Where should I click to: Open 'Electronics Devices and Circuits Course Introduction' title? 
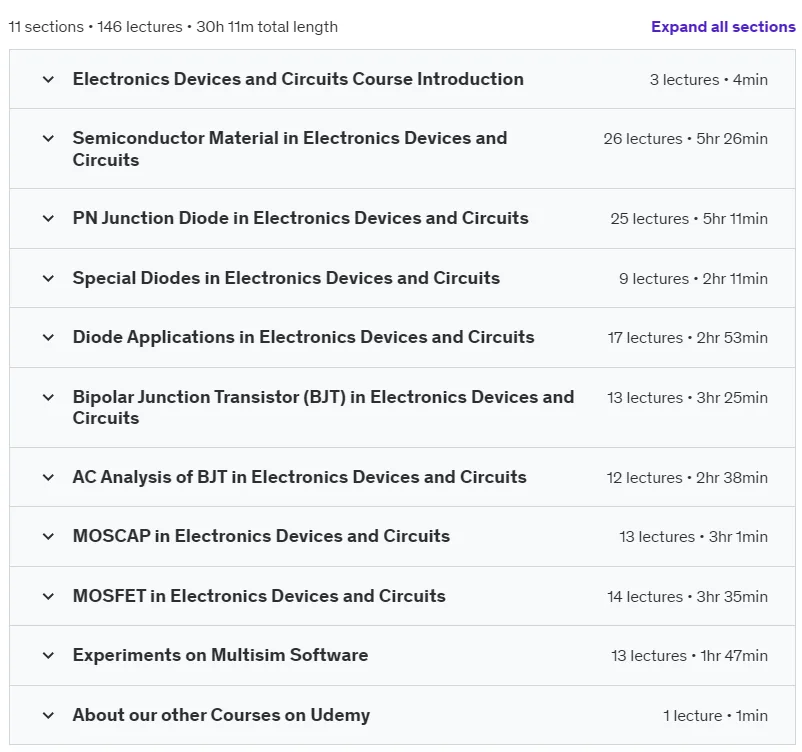click(x=298, y=79)
